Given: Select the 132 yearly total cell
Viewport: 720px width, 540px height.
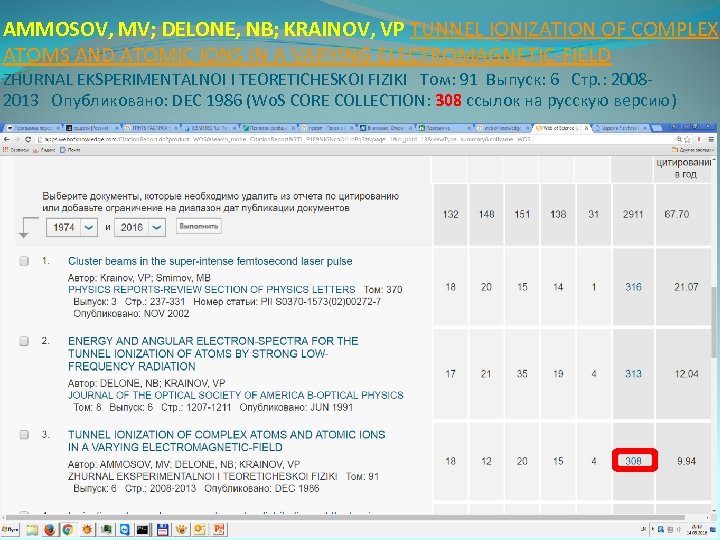Looking at the screenshot, I should point(450,214).
